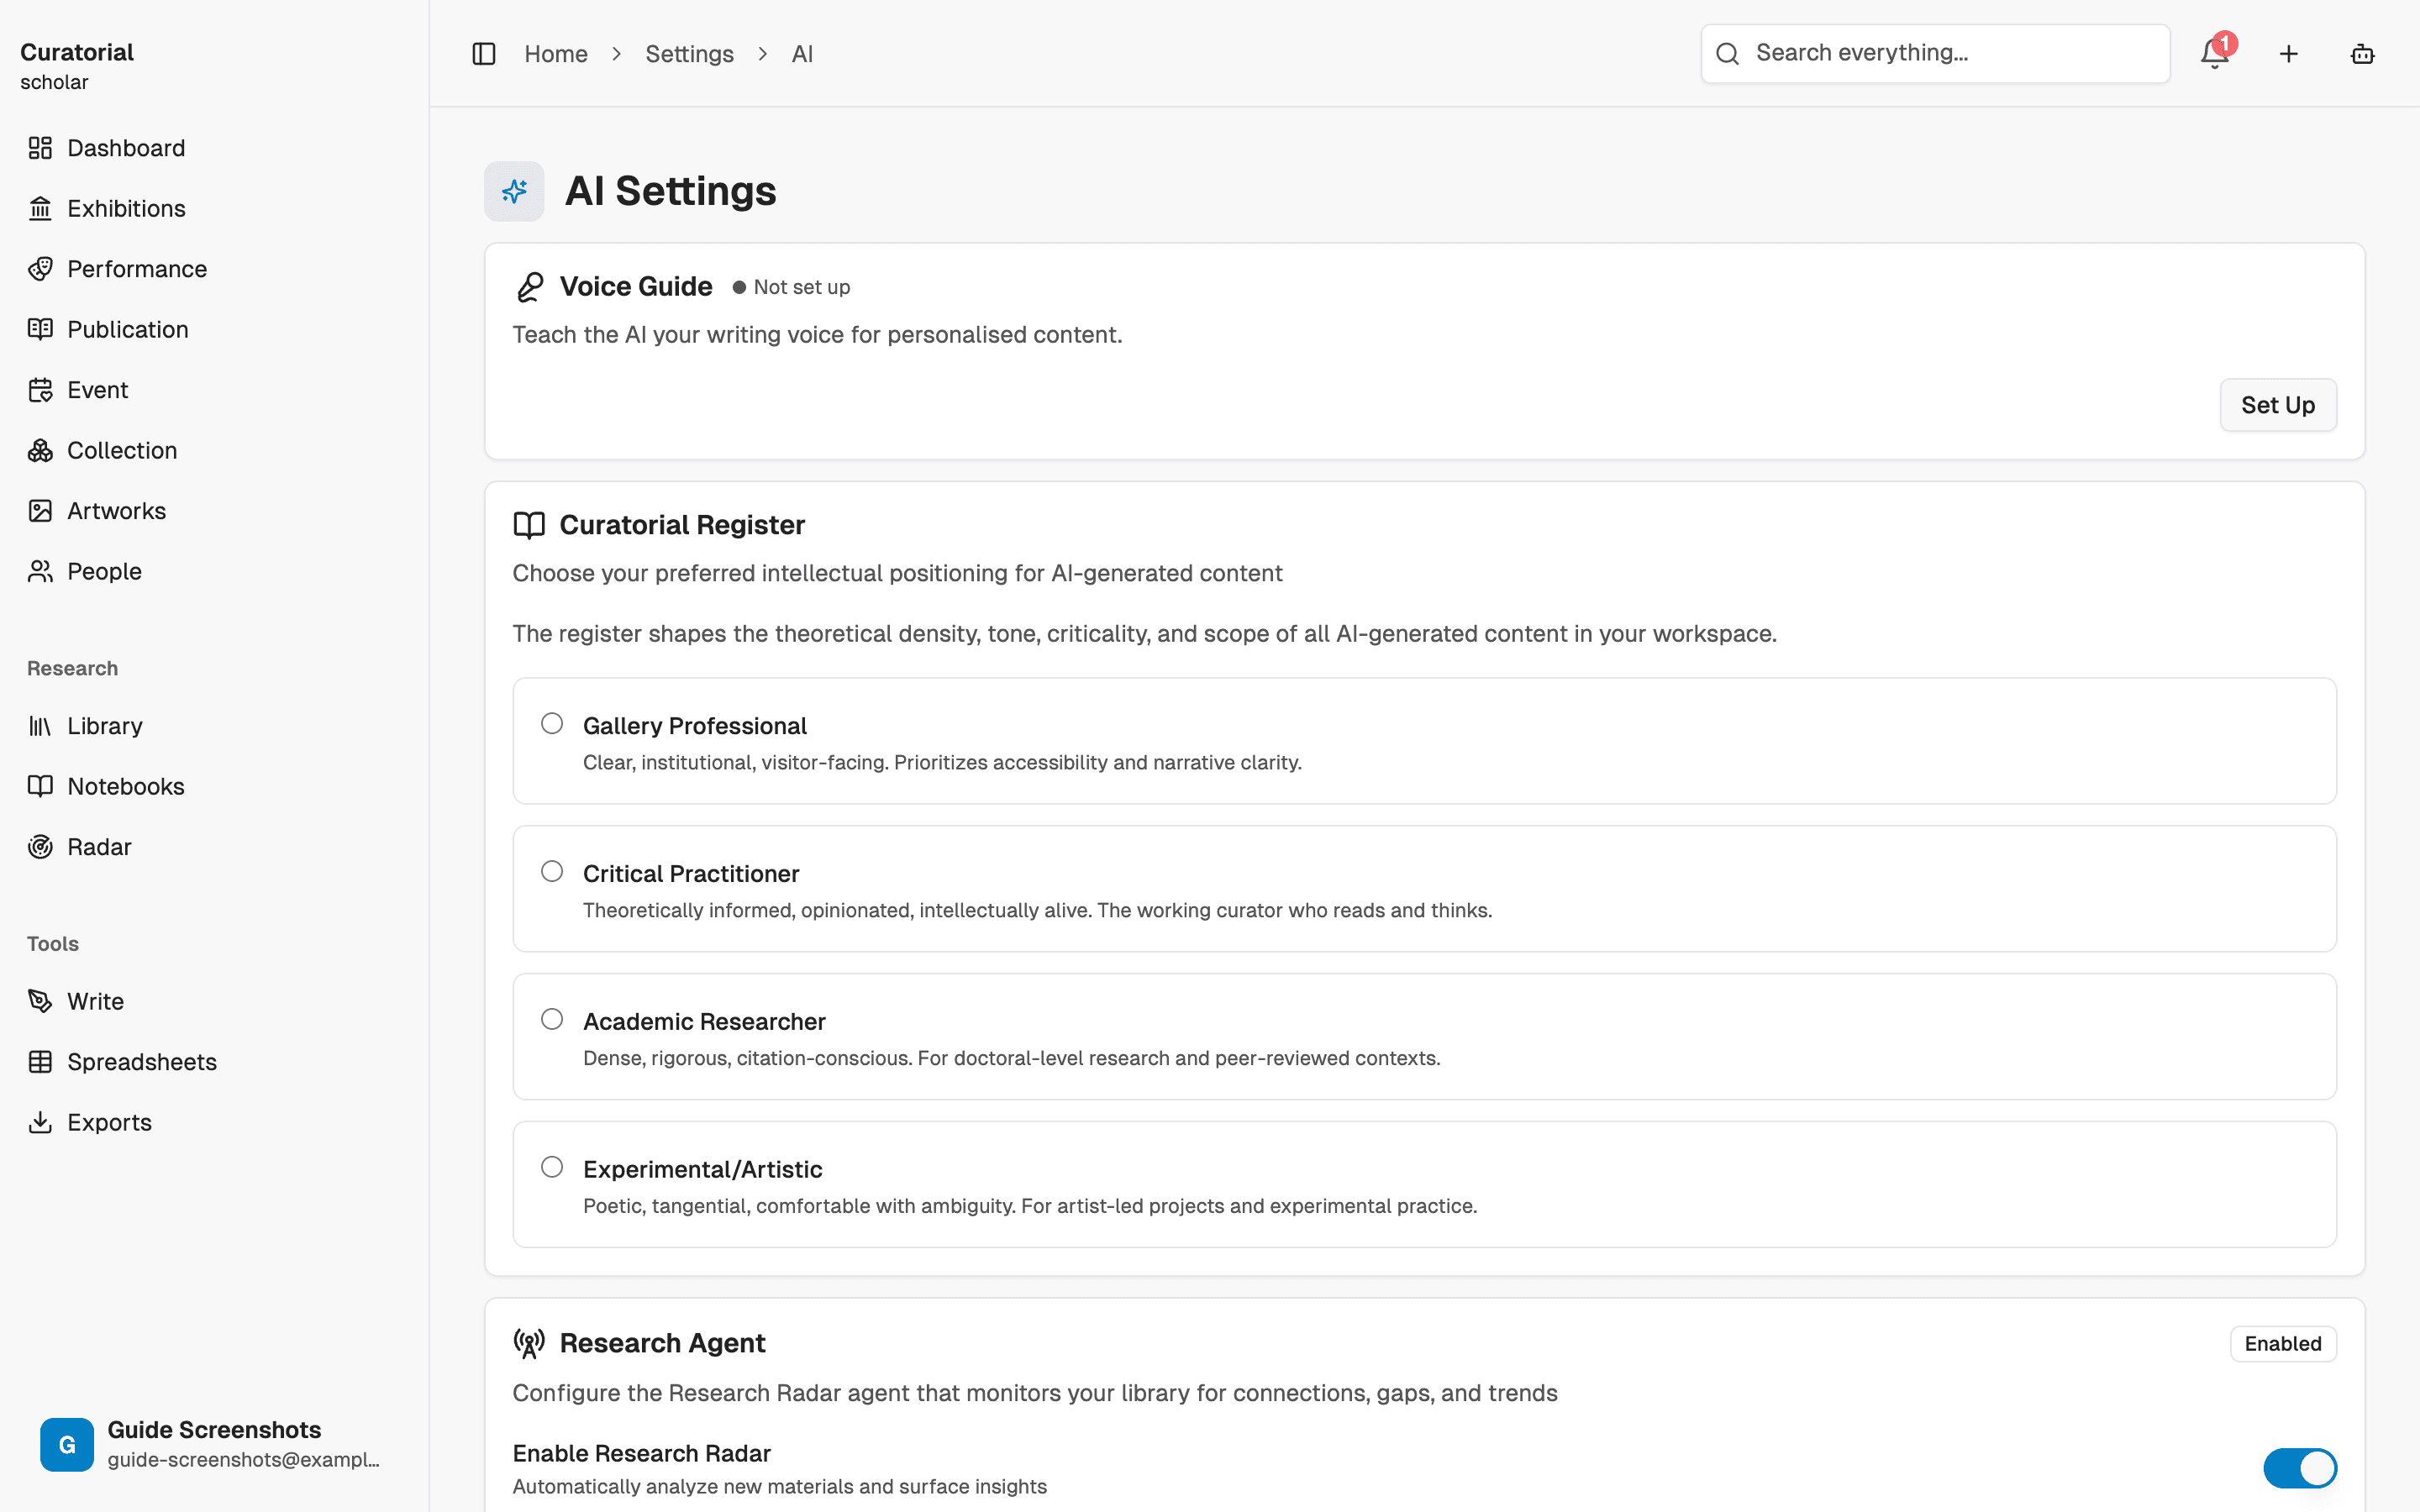Click the Artworks image icon

(x=40, y=511)
